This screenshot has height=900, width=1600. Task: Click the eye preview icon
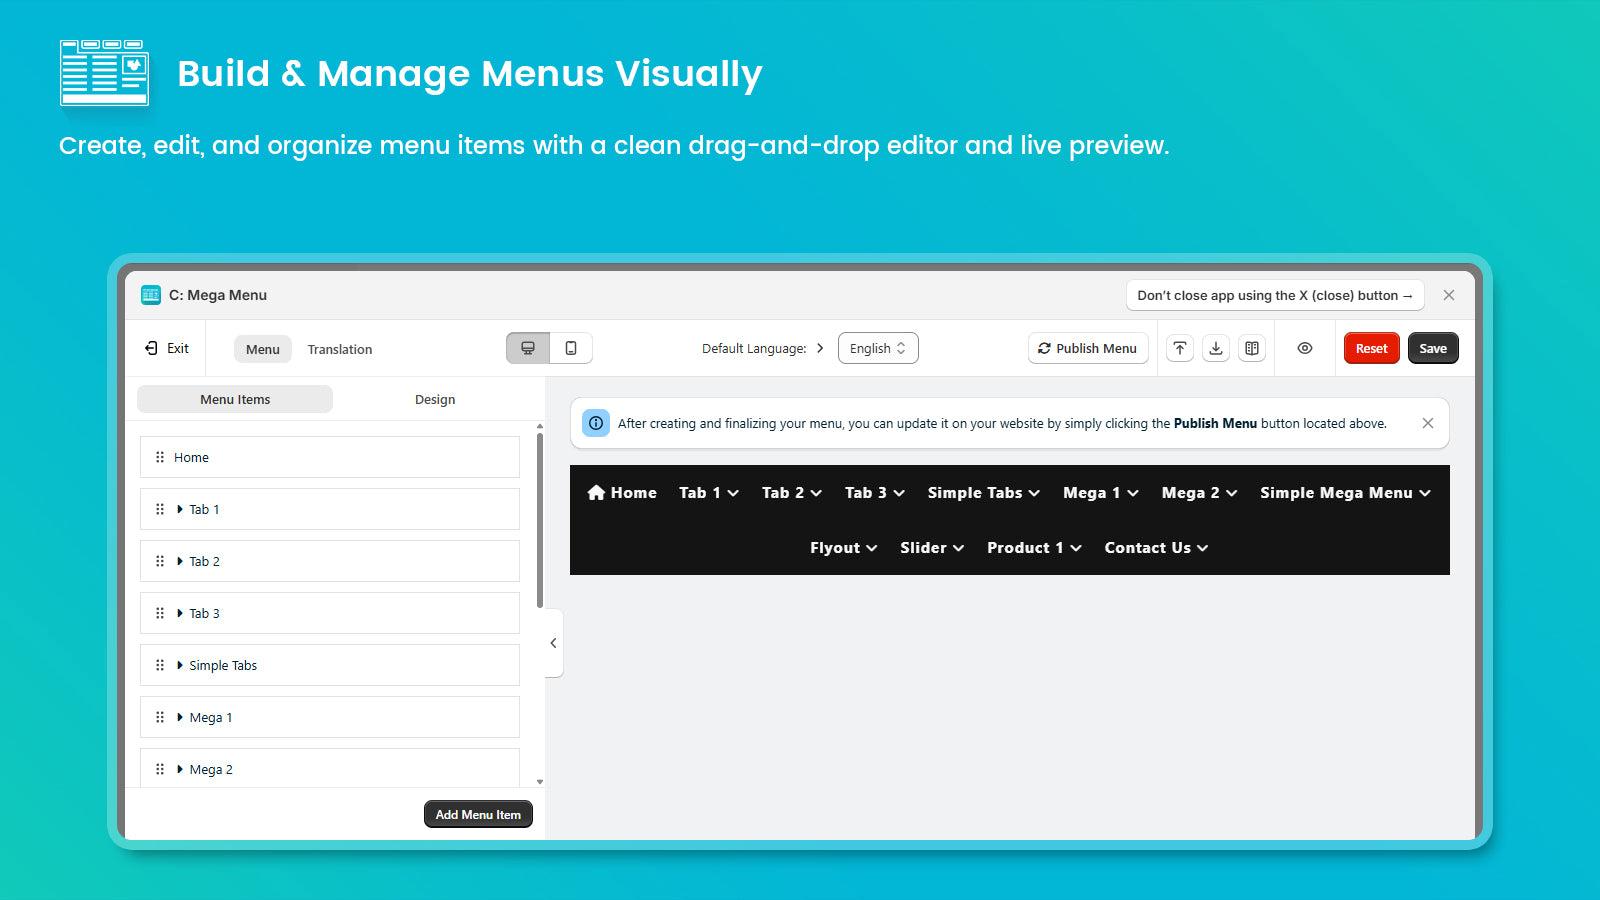pos(1304,348)
